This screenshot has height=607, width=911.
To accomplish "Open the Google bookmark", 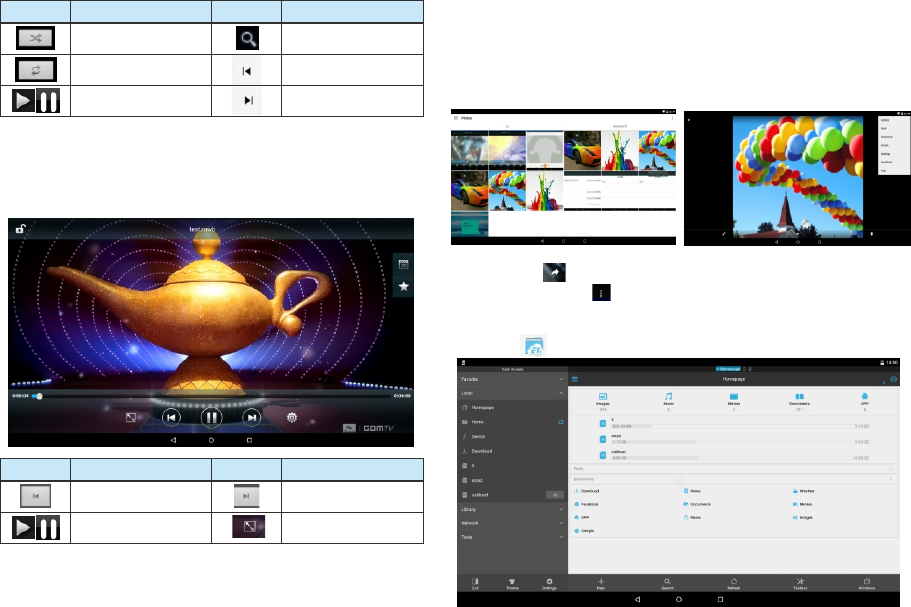I will coord(584,531).
